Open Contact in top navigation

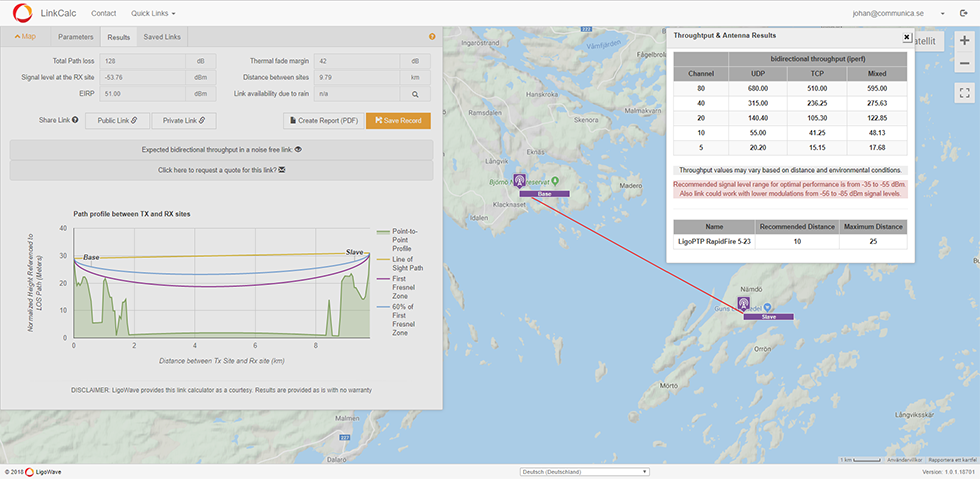coord(102,13)
